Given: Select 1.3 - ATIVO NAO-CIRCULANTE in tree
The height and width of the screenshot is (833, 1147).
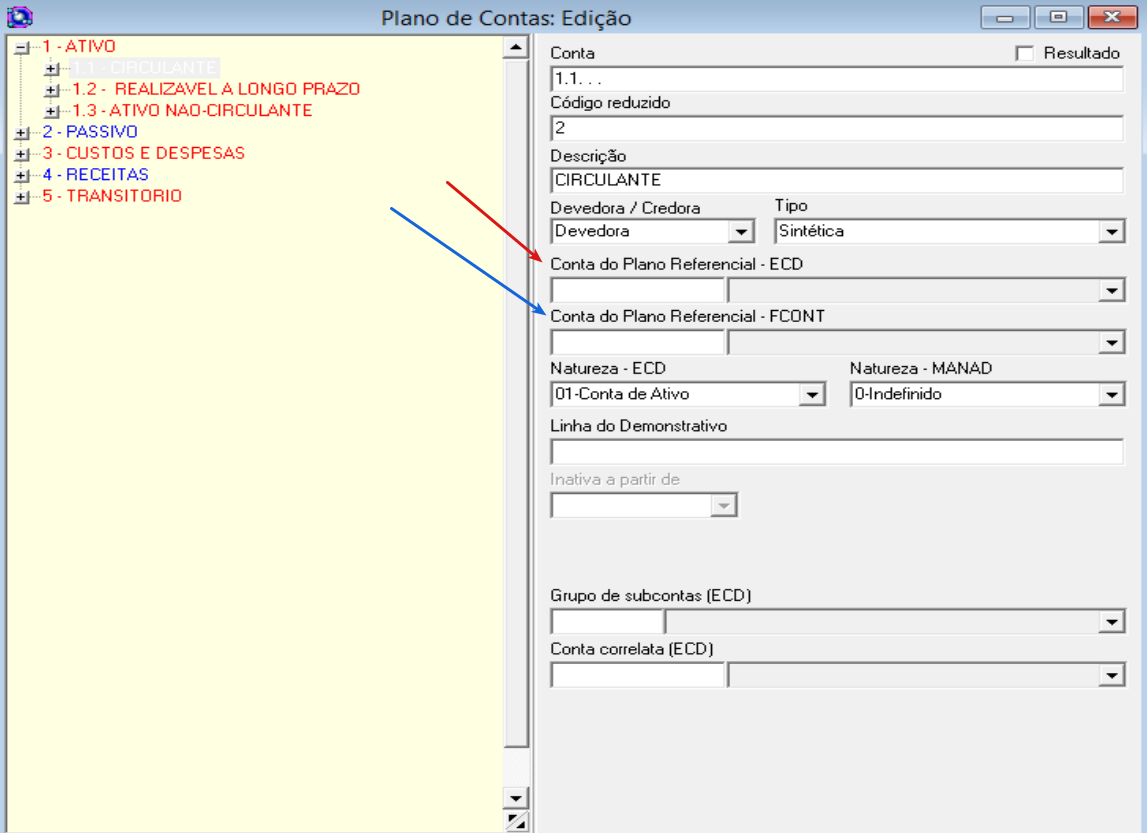Looking at the screenshot, I should (x=192, y=111).
